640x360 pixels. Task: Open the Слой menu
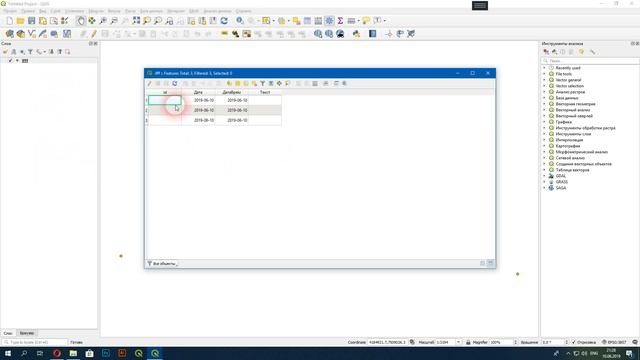55,11
